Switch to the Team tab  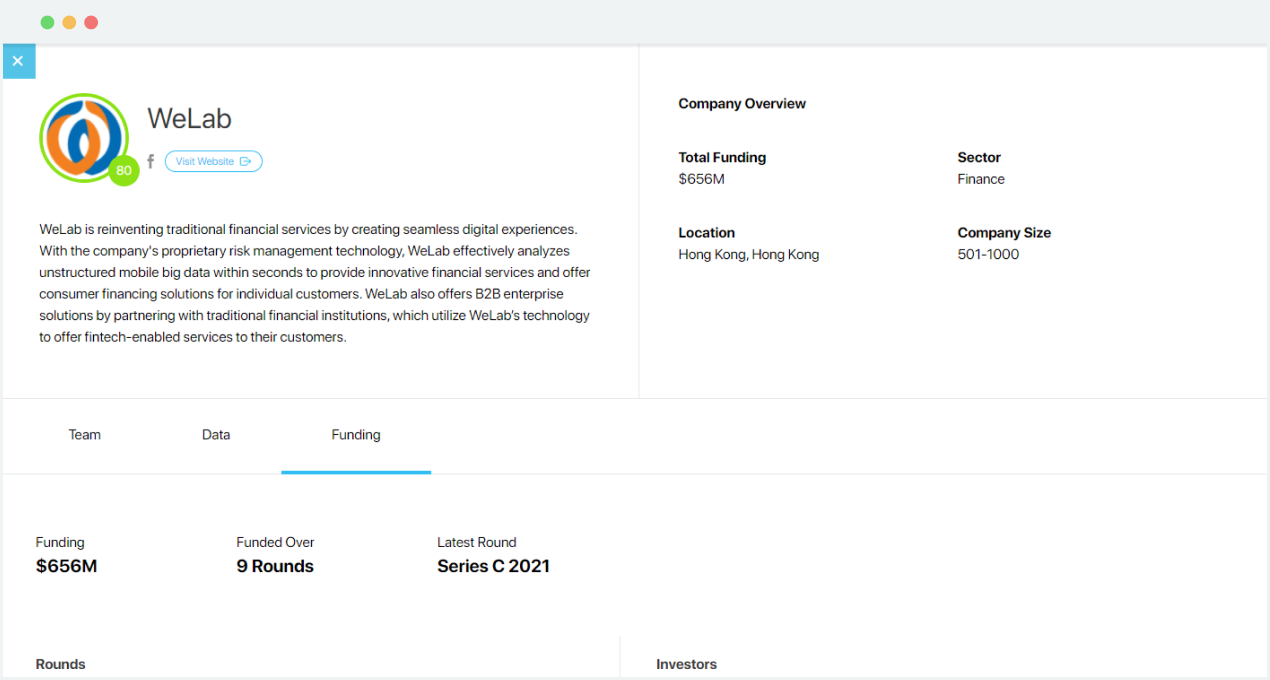(85, 435)
